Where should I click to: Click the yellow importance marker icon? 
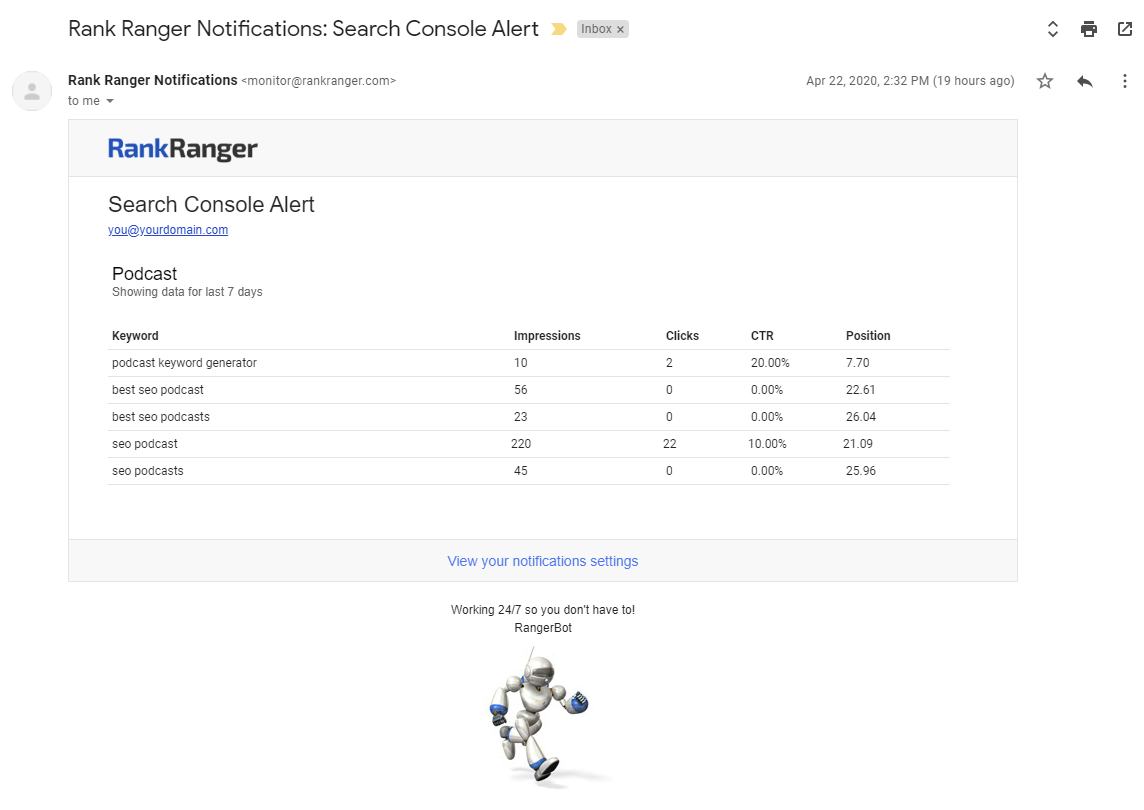click(559, 29)
